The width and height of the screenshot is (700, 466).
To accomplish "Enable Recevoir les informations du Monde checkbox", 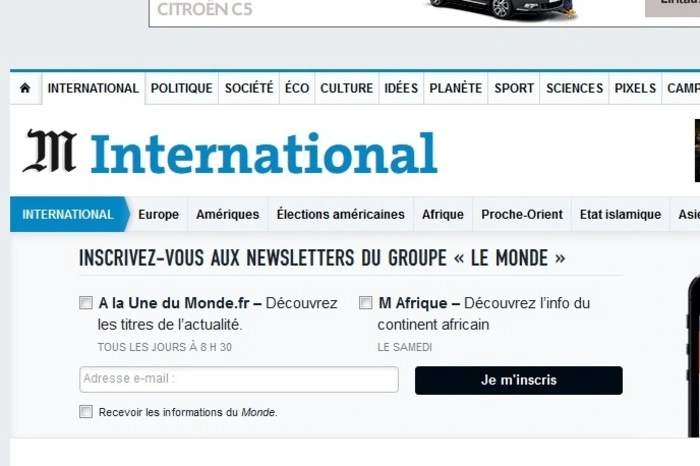I will (x=86, y=412).
